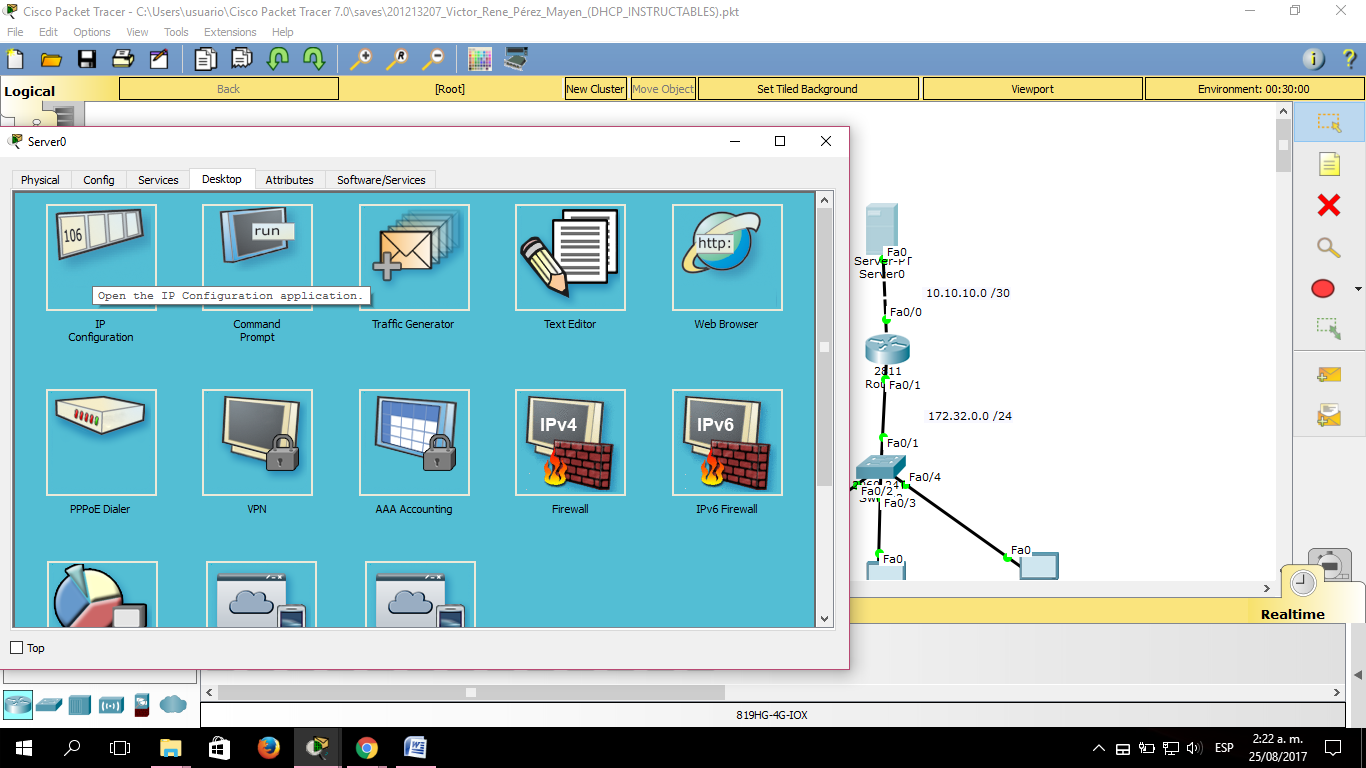Open the VPN application

256,443
